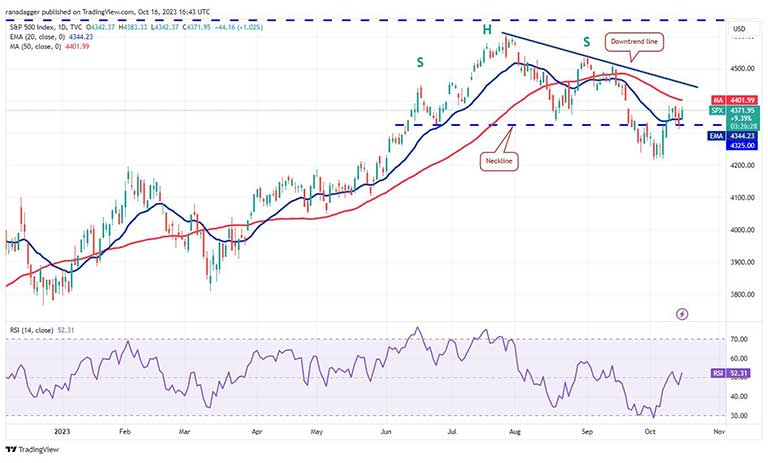This screenshot has height=463, width=768.
Task: Click the +44.16 (+1.02%) change value
Action: point(238,27)
